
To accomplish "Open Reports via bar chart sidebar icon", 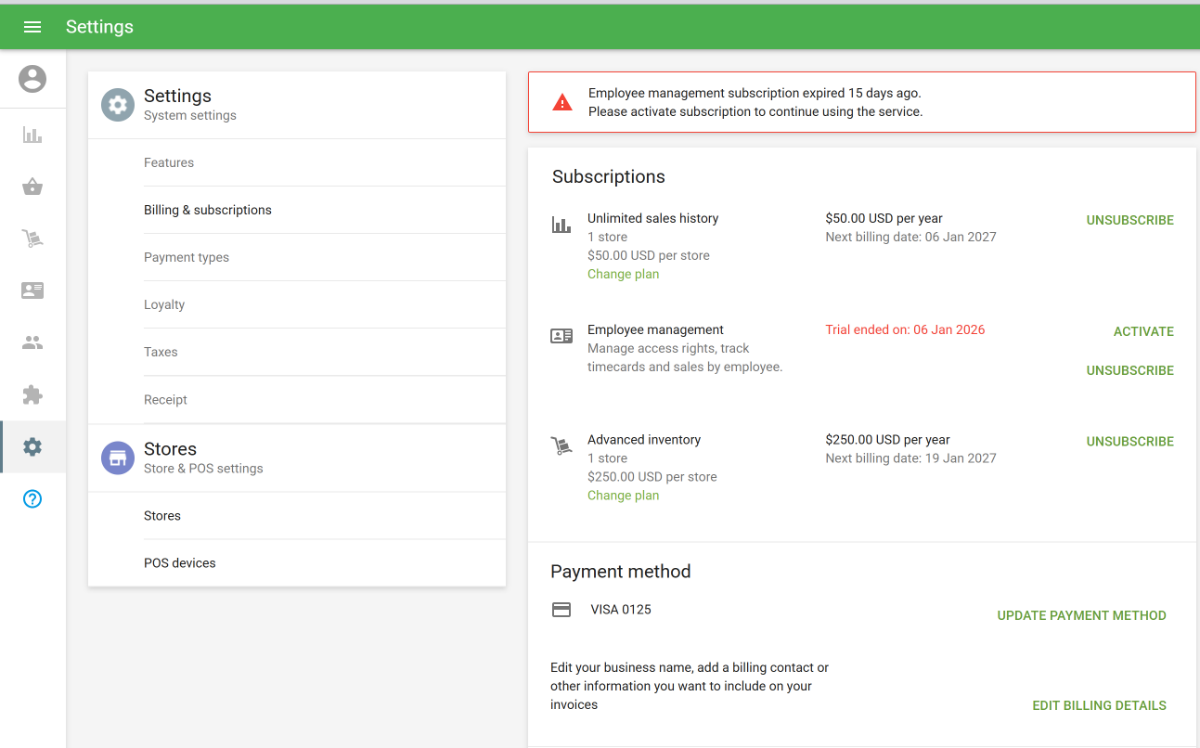I will 32,135.
